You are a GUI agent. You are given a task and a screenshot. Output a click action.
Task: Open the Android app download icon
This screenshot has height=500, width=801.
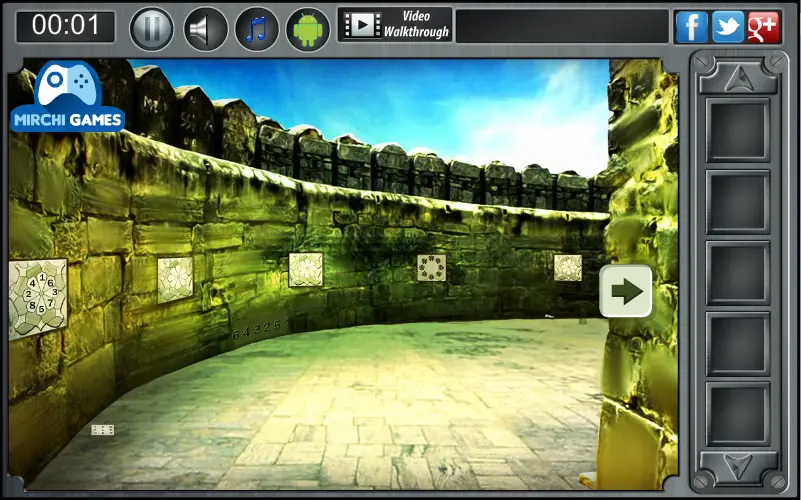[308, 29]
